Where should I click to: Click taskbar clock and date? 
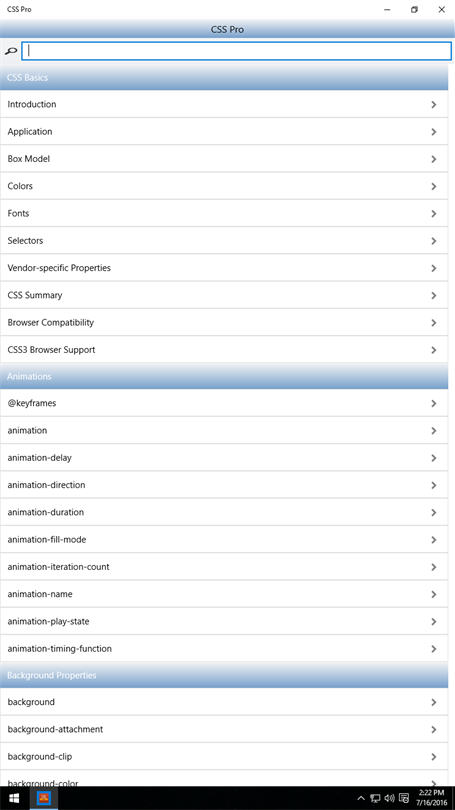coord(433,798)
